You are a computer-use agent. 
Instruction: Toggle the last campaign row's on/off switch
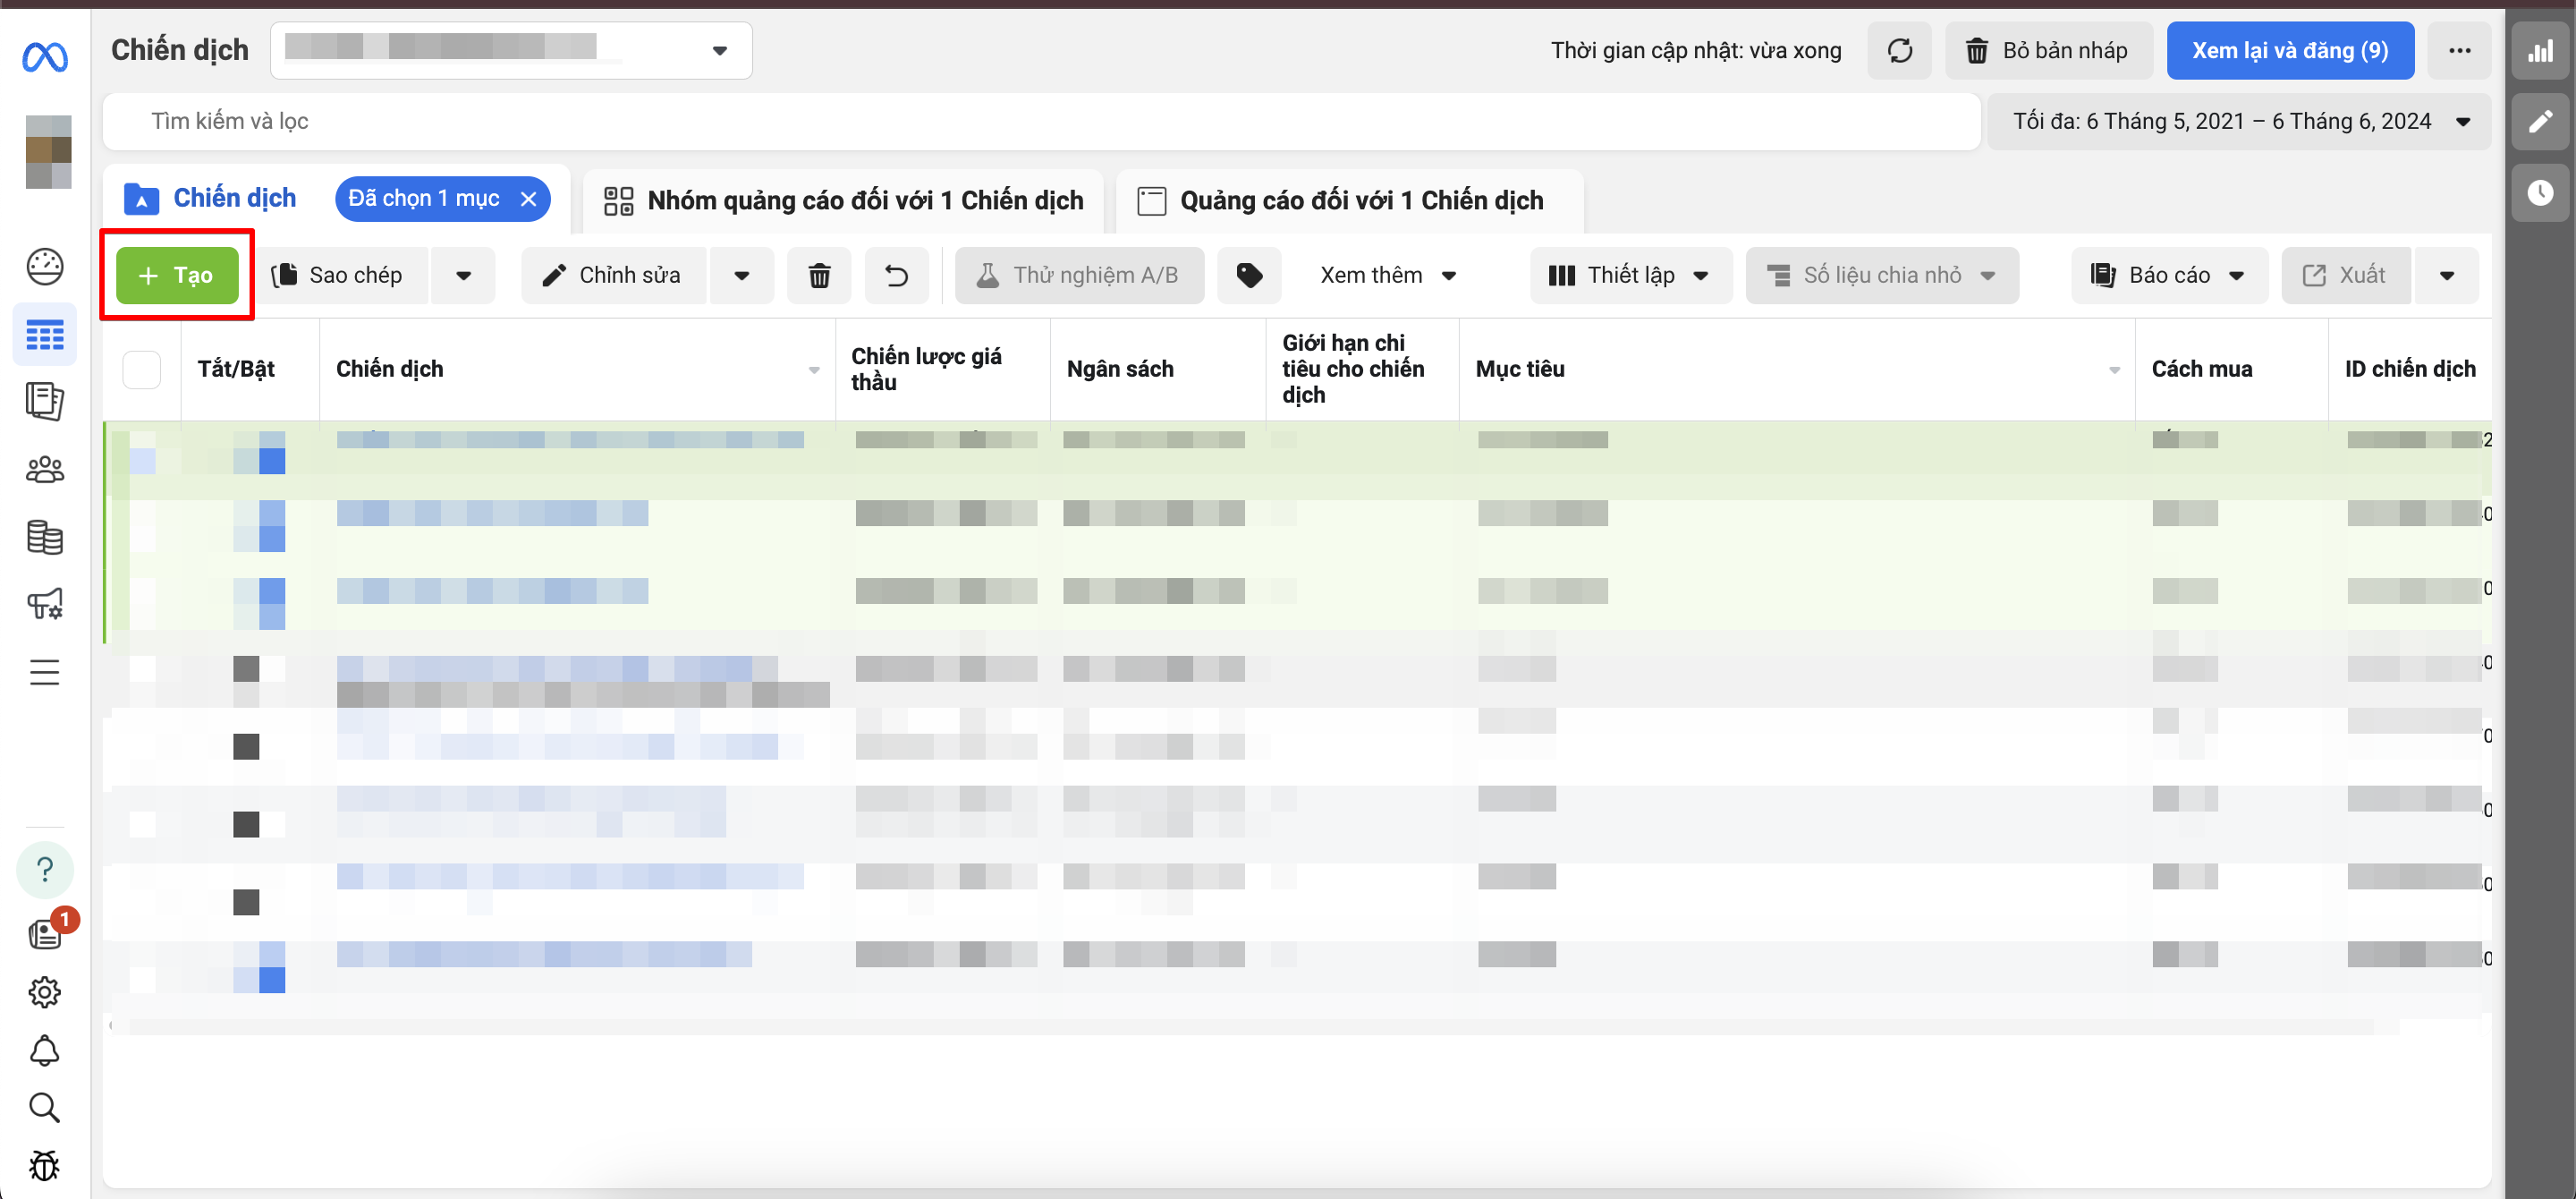[259, 967]
